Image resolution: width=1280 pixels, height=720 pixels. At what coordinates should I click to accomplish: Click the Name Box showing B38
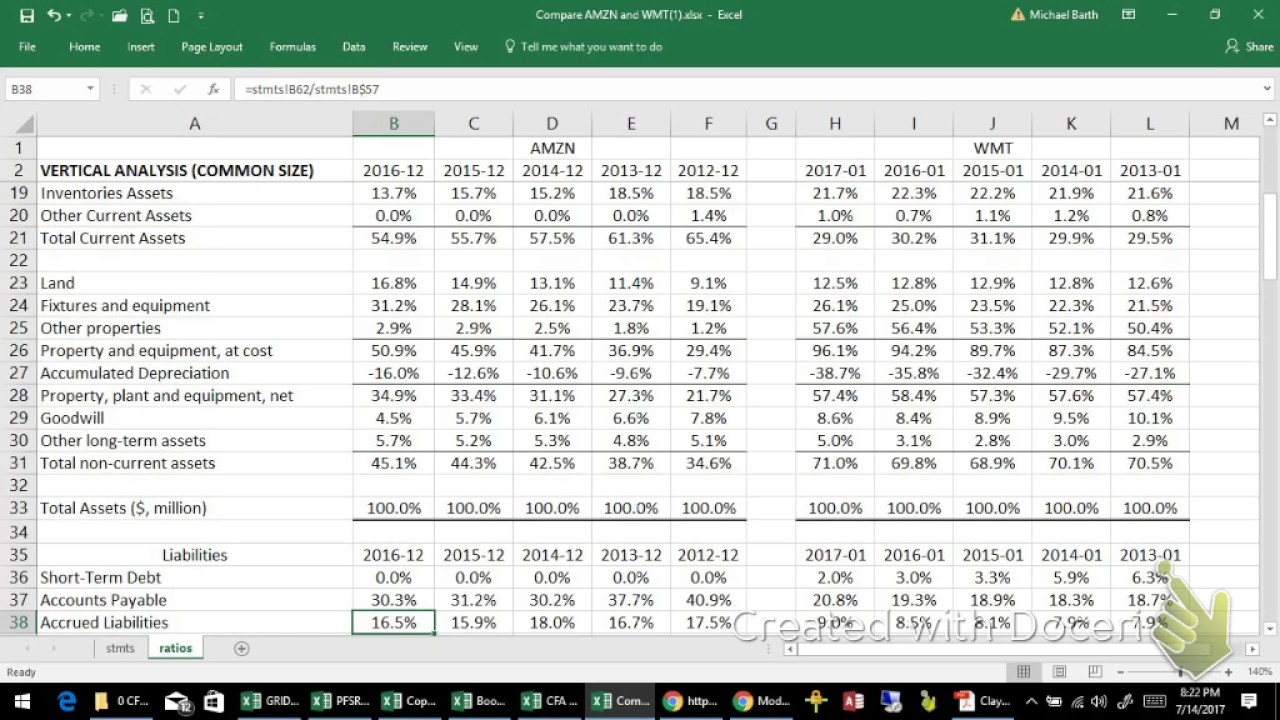[45, 89]
